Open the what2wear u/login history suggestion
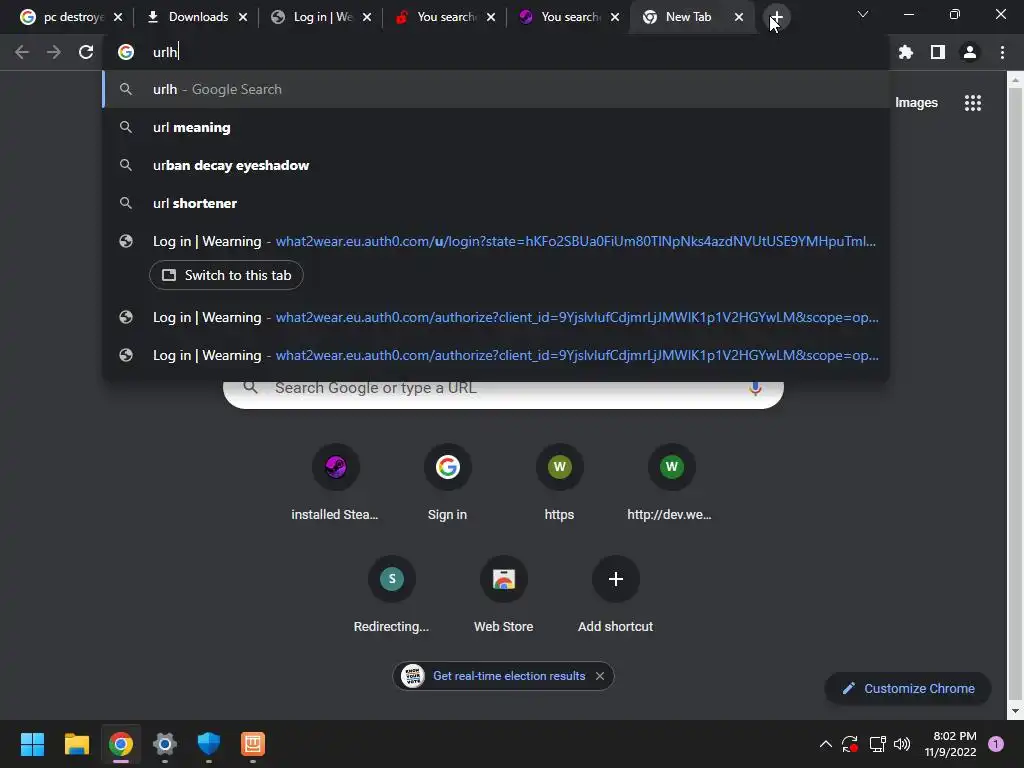This screenshot has height=768, width=1024. click(x=496, y=241)
